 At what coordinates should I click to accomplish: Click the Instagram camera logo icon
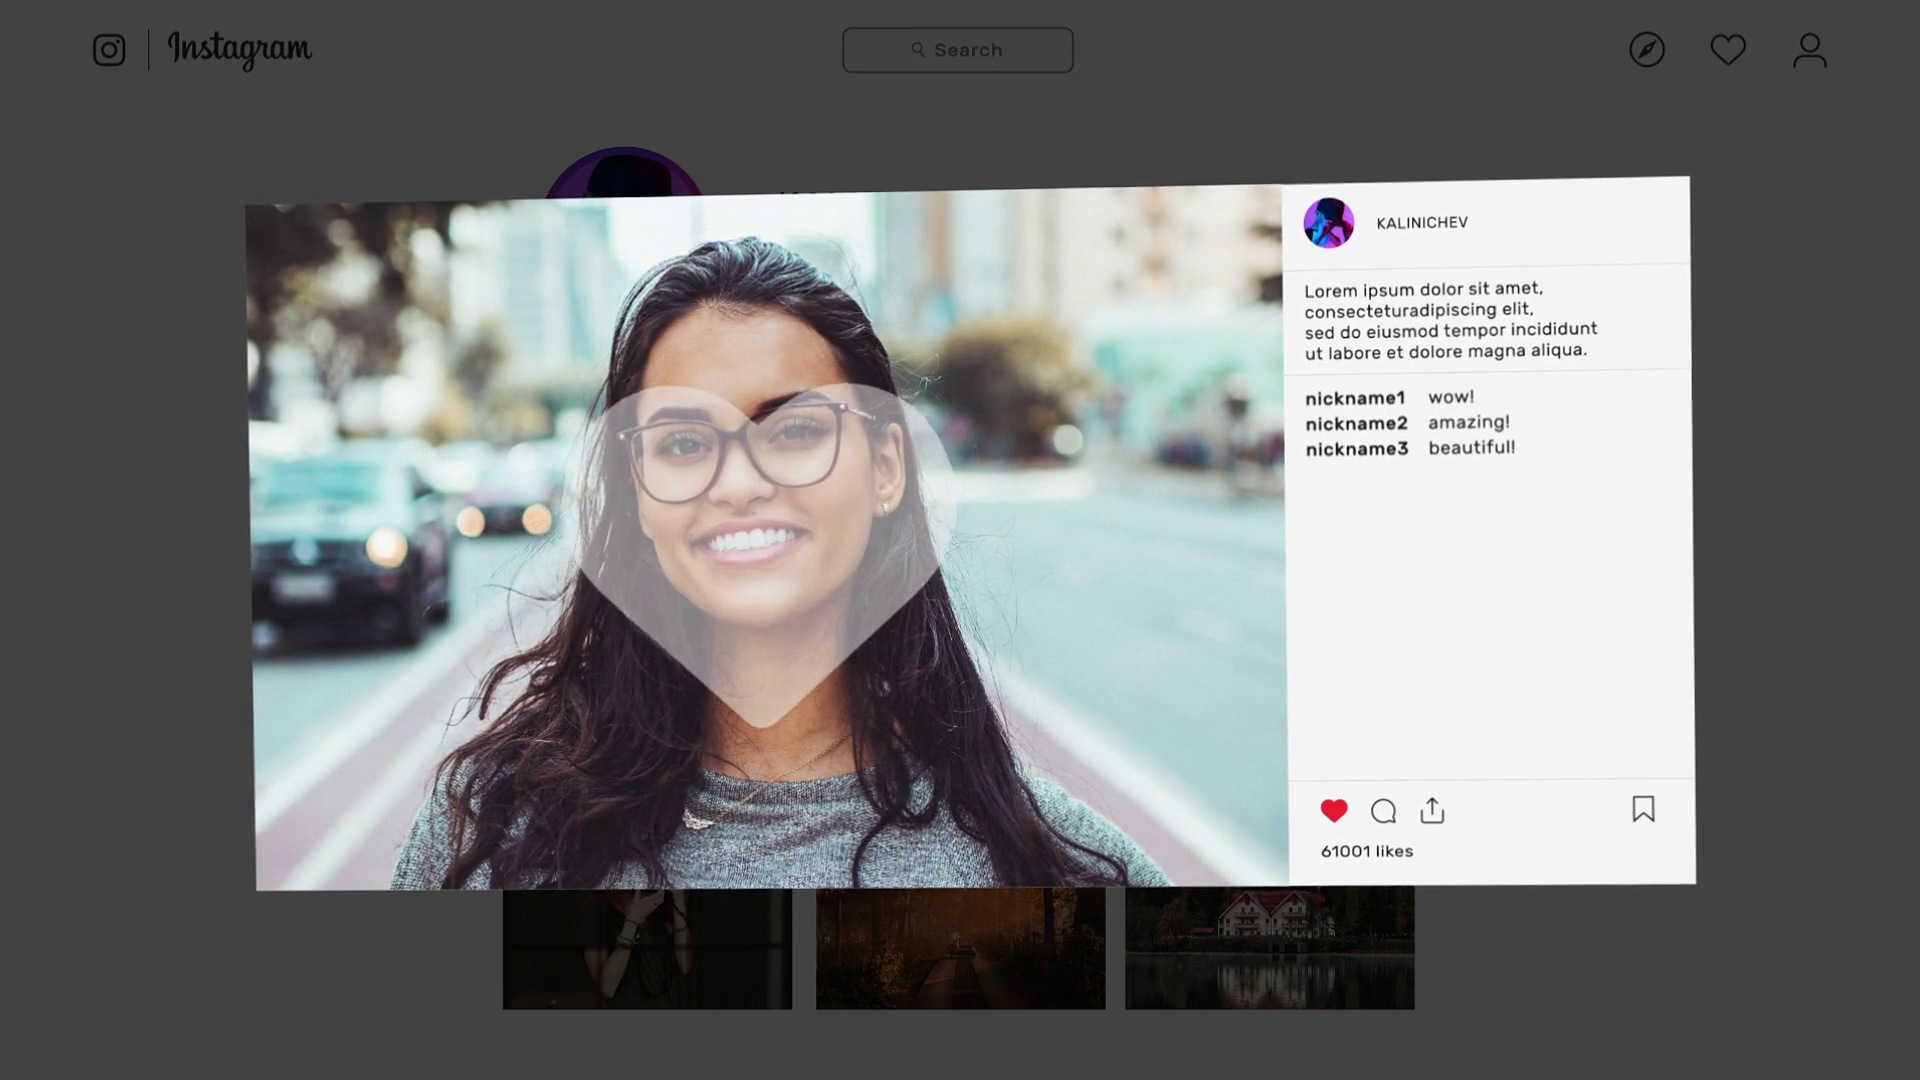[109, 50]
